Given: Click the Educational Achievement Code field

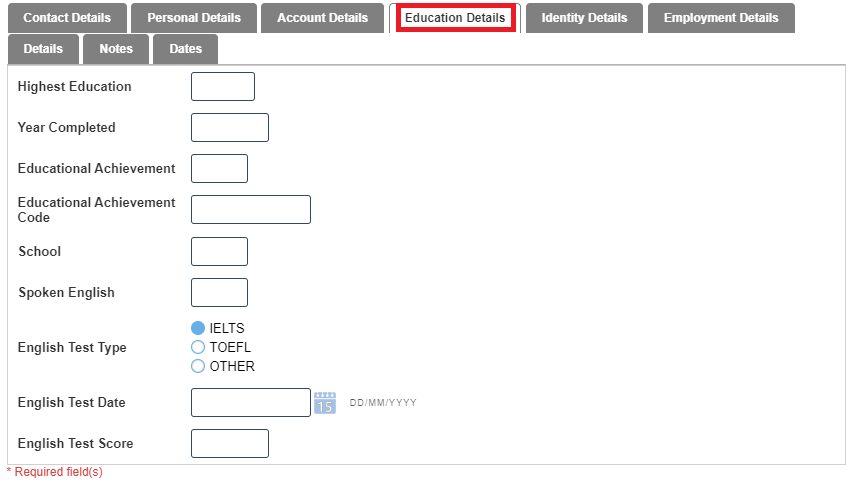Looking at the screenshot, I should click(250, 210).
